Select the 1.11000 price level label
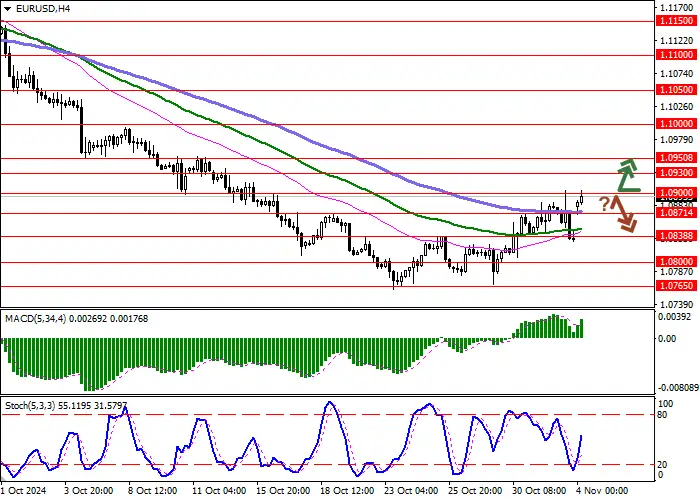The image size is (700, 500). pyautogui.click(x=678, y=54)
